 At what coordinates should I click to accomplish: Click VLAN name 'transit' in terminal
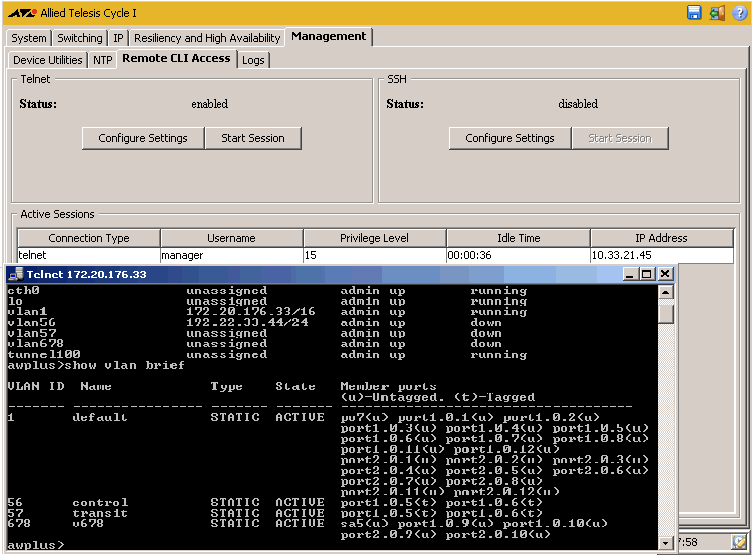tap(100, 513)
